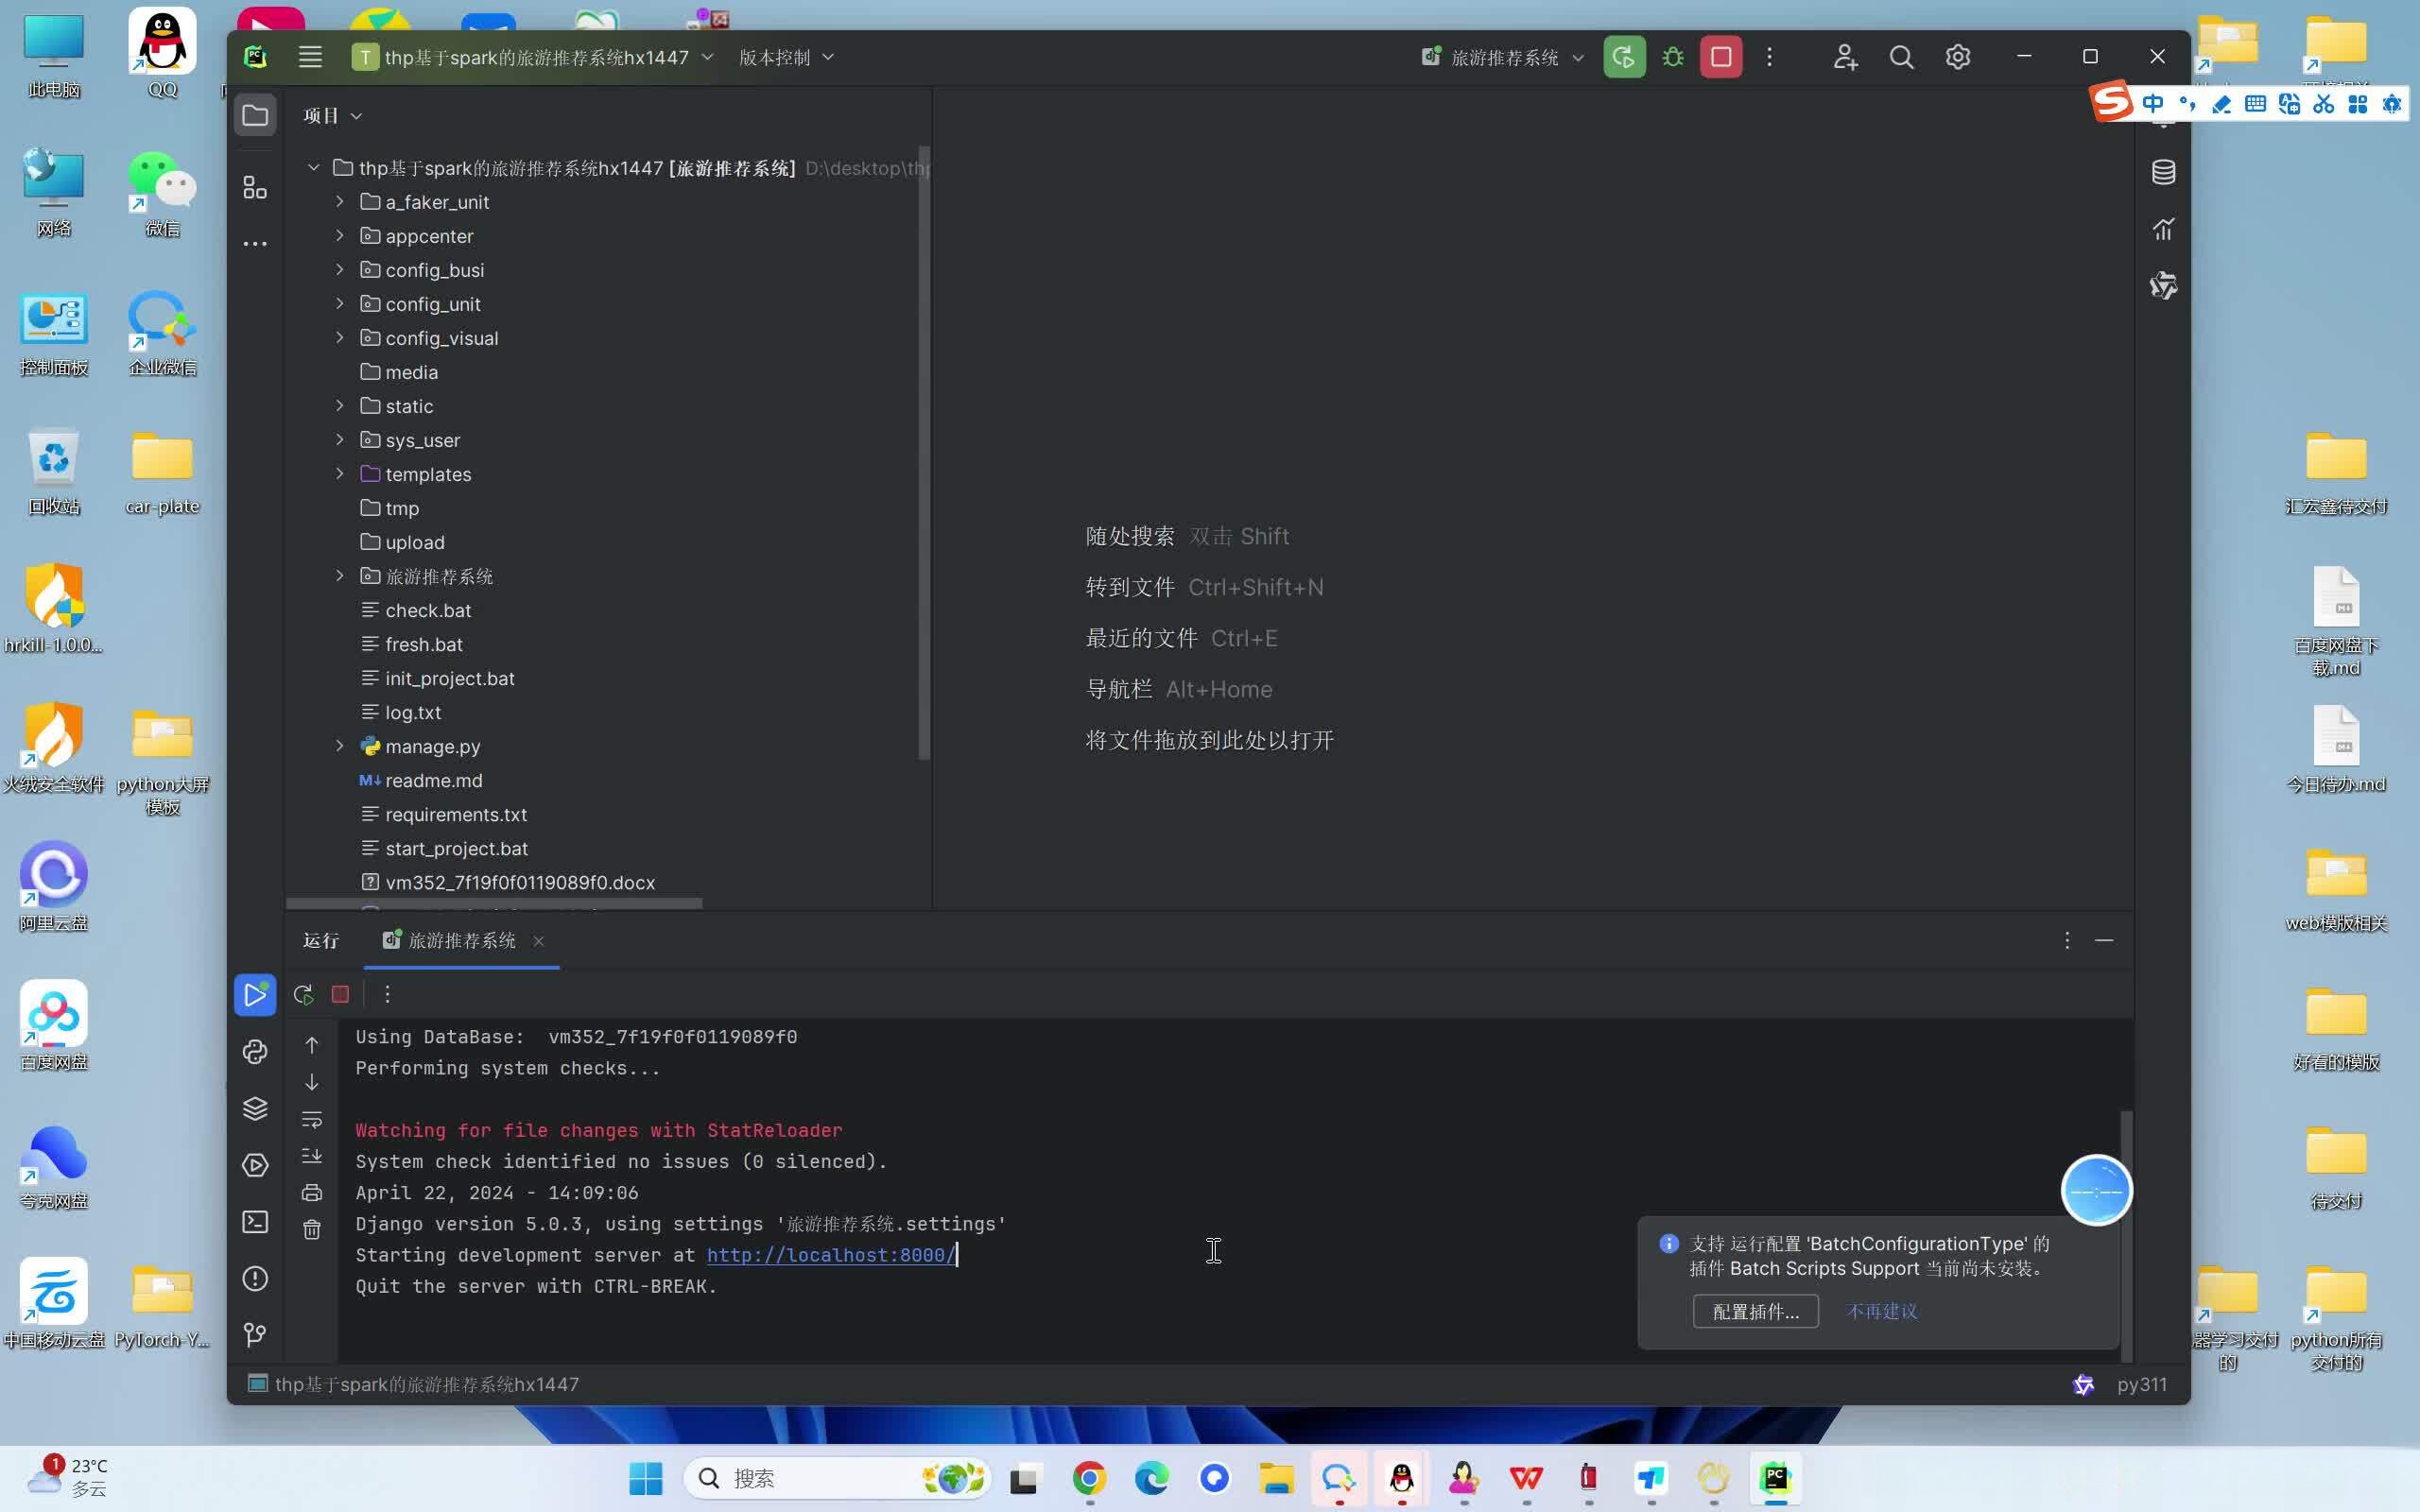Click the Search Everywhere magnifier icon
The height and width of the screenshot is (1512, 2420).
tap(1901, 57)
